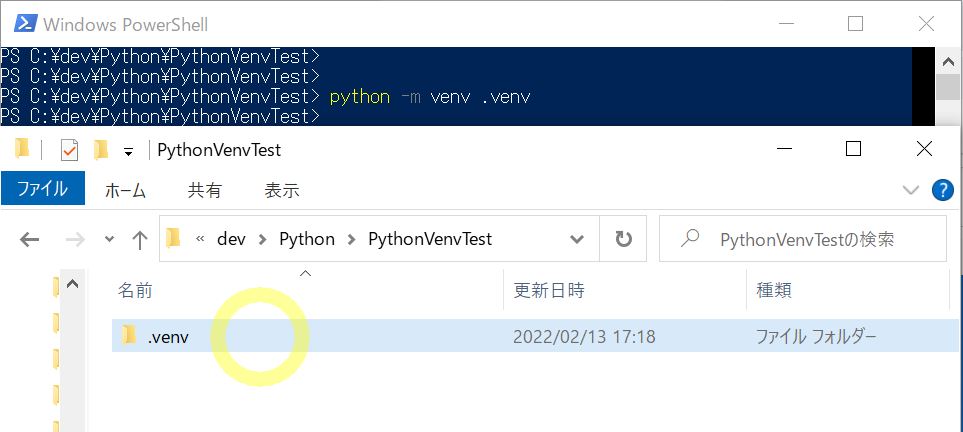963x432 pixels.
Task: Expand the recent locations dropdown arrow
Action: 109,239
